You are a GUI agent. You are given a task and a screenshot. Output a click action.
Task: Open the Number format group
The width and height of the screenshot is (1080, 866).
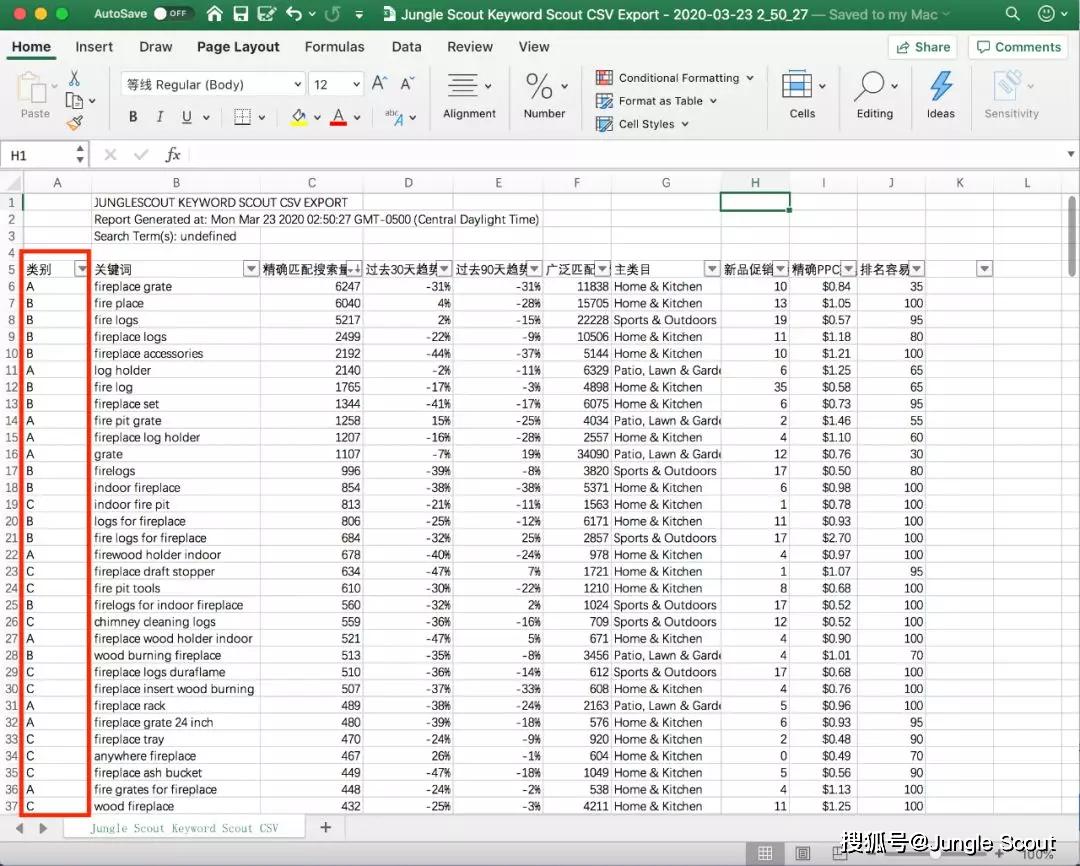544,96
